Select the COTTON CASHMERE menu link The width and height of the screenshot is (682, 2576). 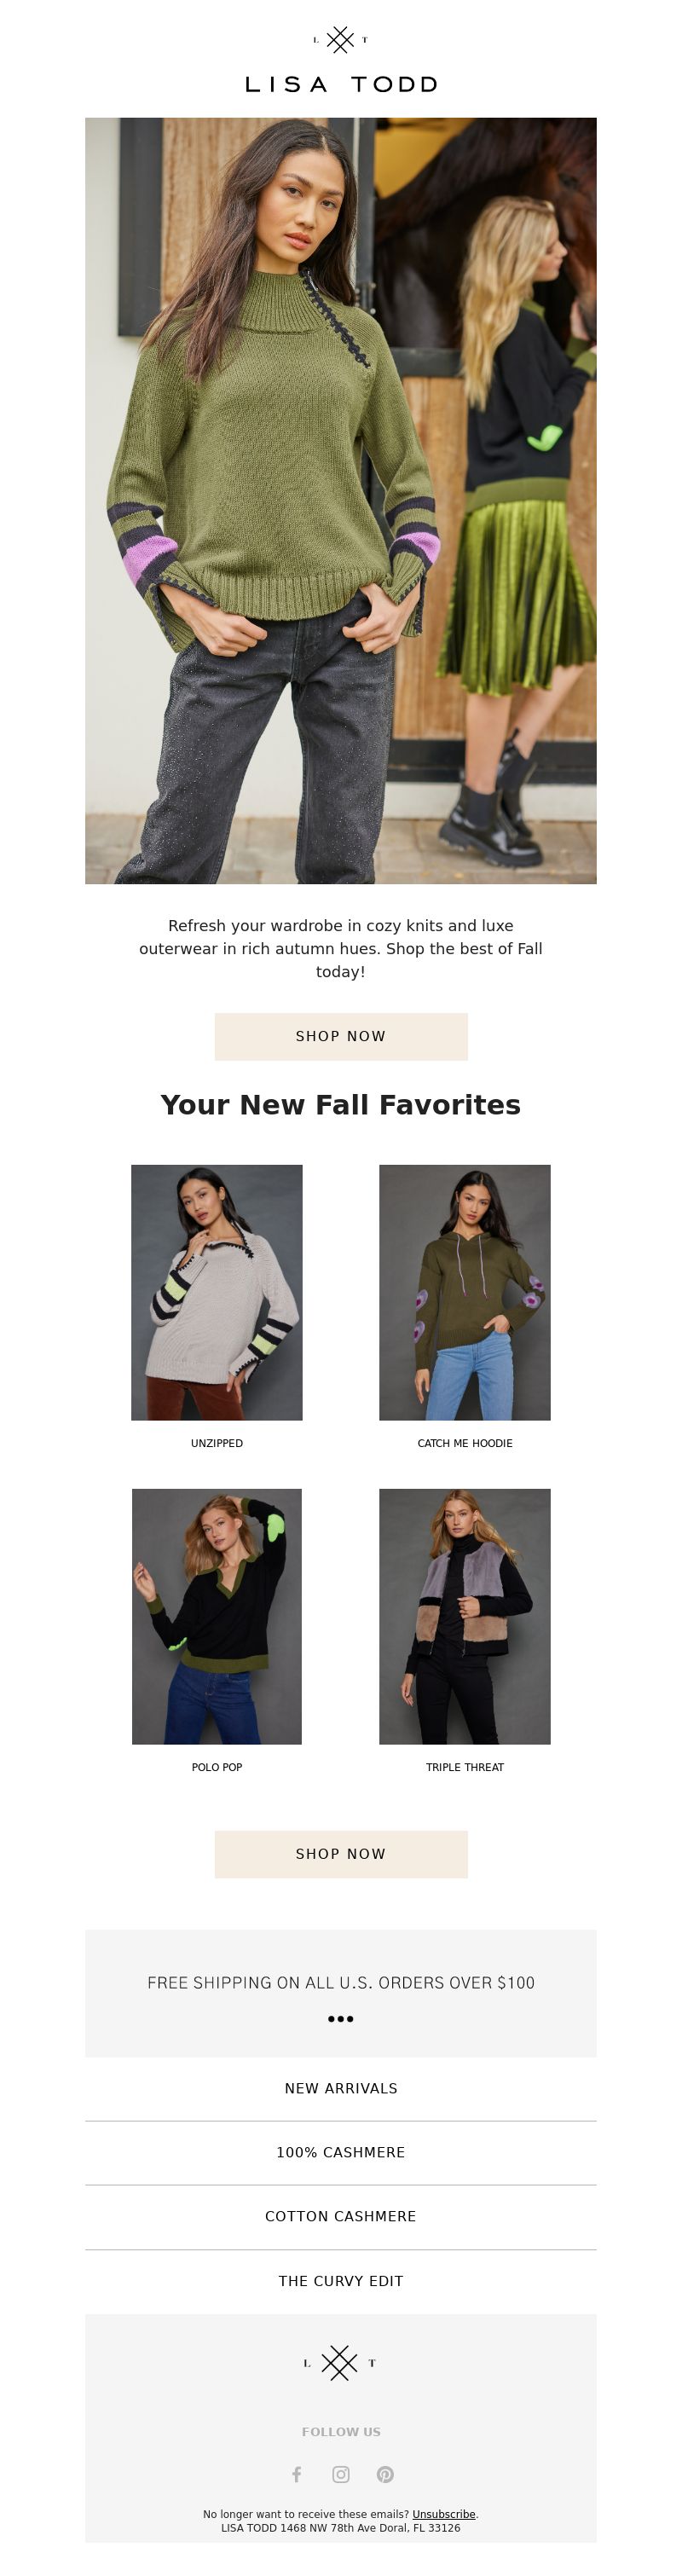341,2216
